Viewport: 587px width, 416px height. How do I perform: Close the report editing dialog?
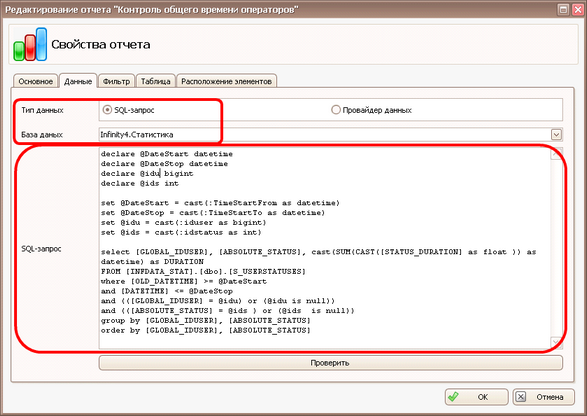coord(578,9)
